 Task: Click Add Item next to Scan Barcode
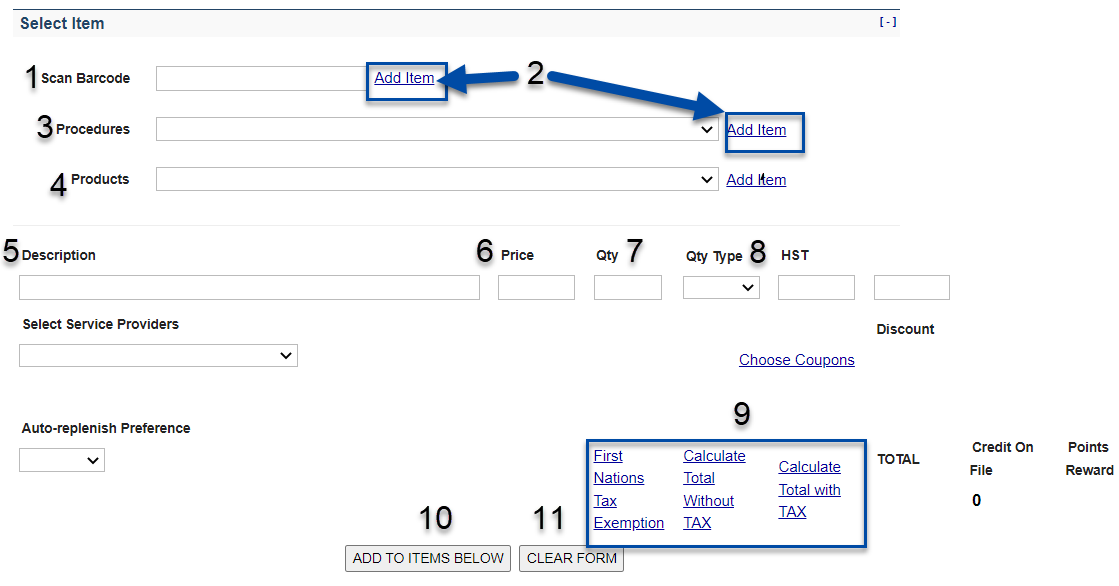(x=404, y=78)
